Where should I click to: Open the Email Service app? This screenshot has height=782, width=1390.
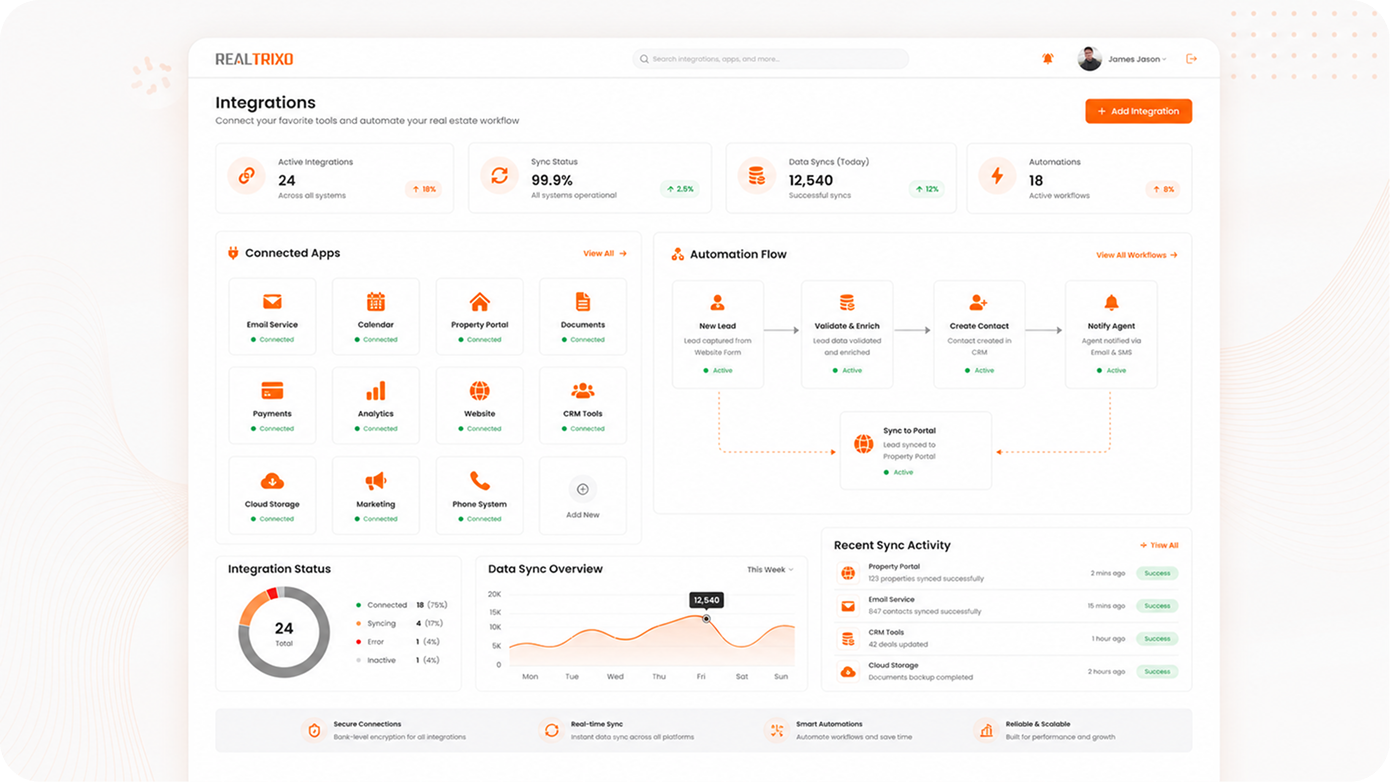click(x=272, y=317)
